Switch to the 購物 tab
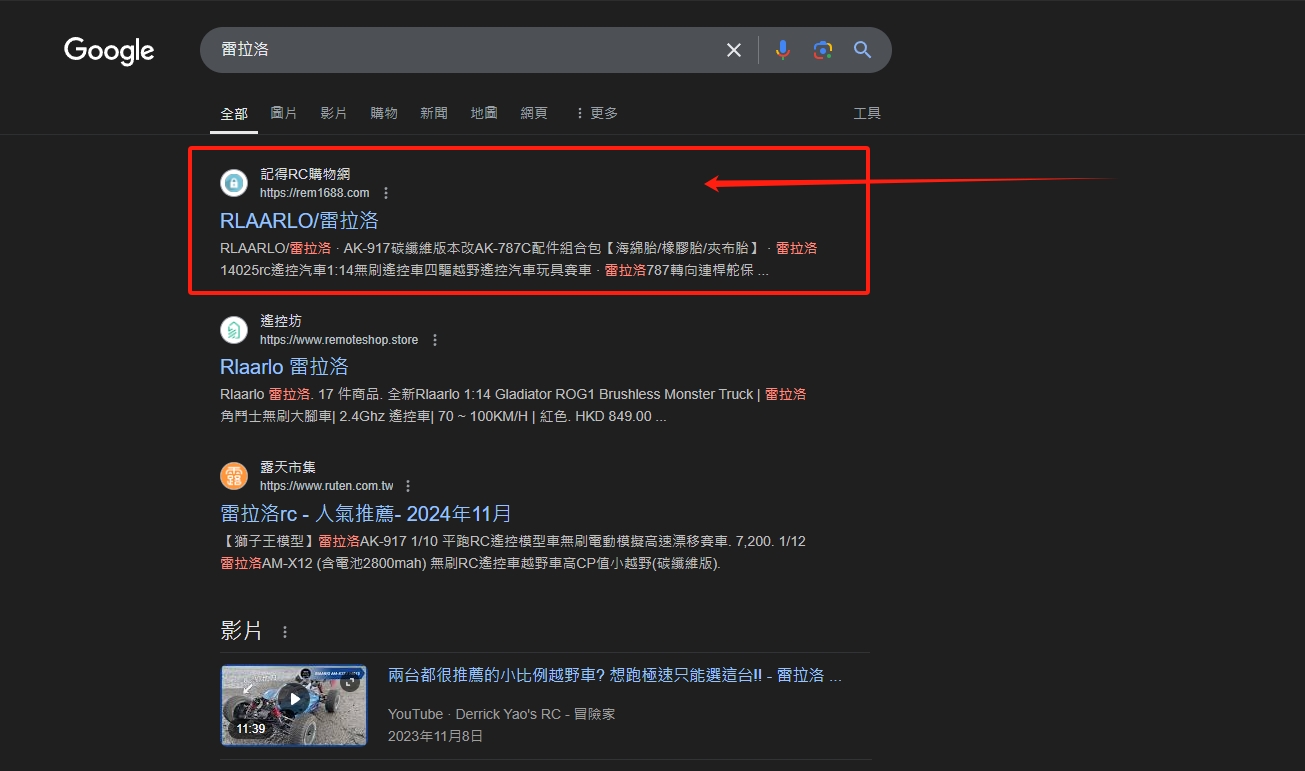 pos(384,114)
